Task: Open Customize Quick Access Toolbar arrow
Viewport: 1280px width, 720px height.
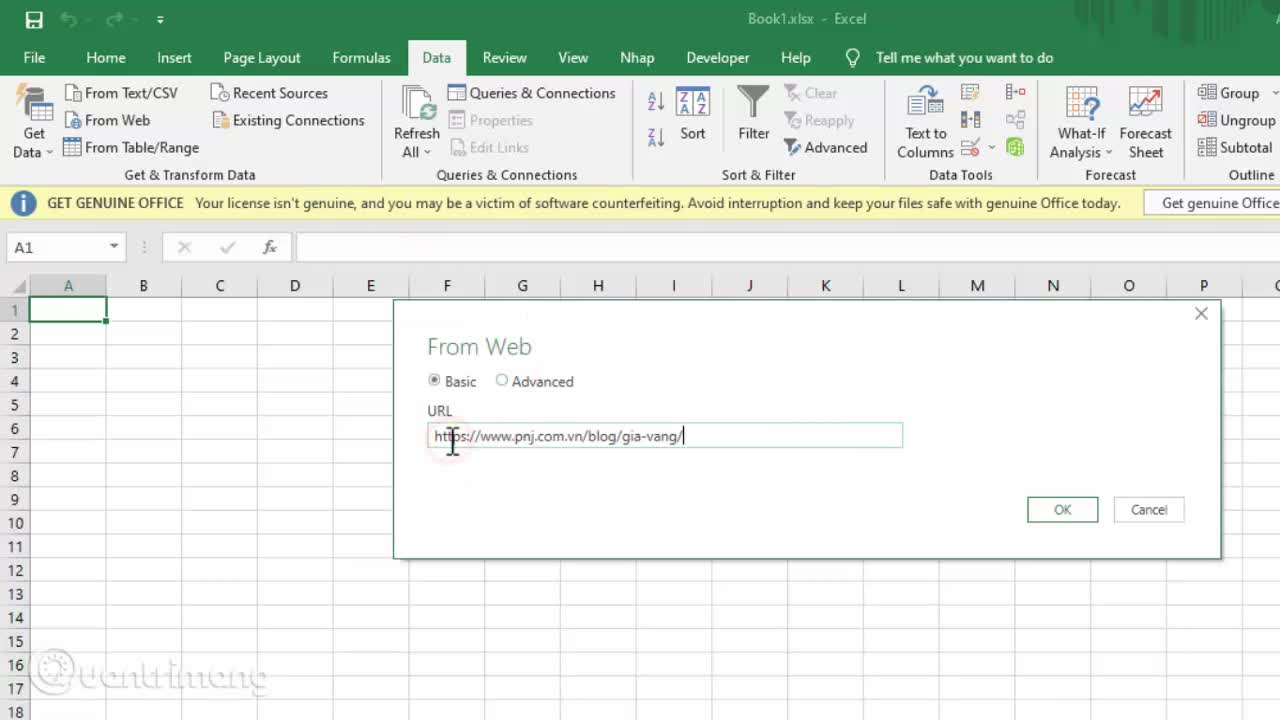Action: [160, 19]
